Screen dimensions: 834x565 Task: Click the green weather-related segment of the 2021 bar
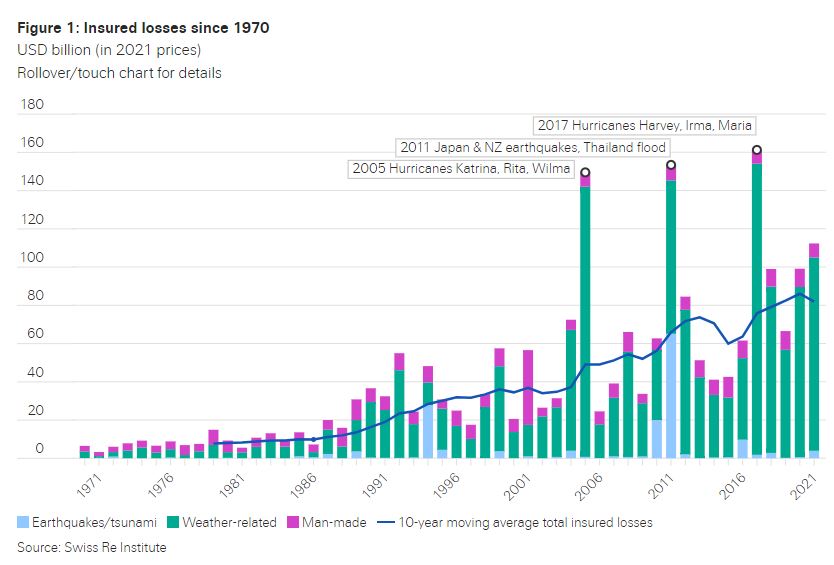point(814,350)
